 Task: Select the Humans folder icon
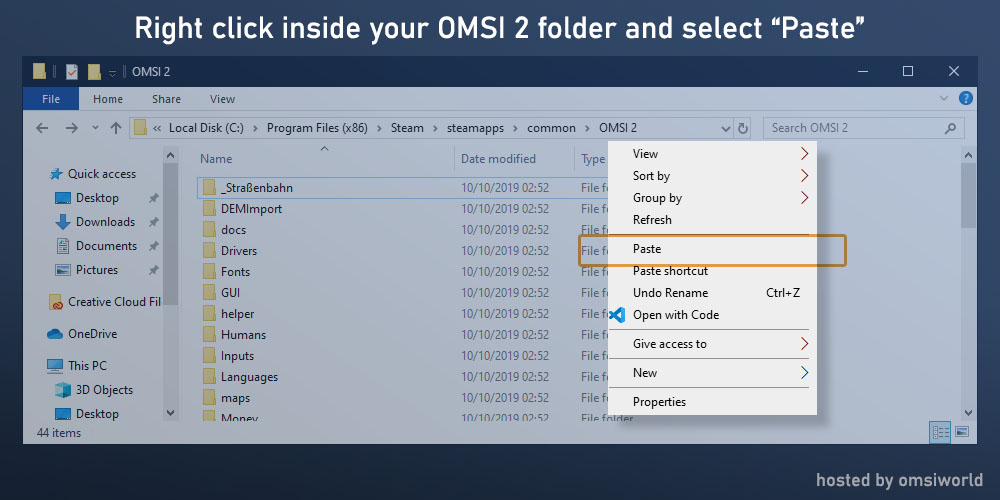point(209,335)
